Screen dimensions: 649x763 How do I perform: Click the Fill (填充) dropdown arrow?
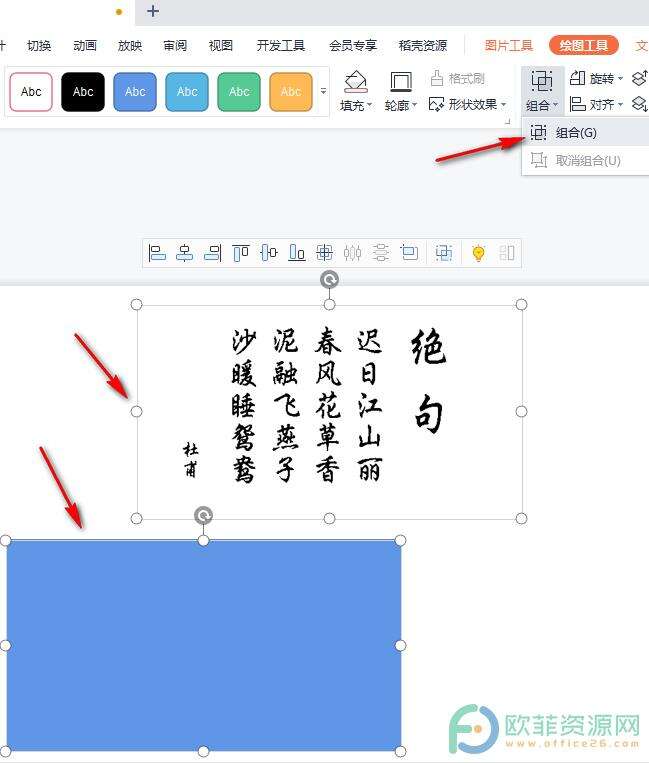[370, 105]
